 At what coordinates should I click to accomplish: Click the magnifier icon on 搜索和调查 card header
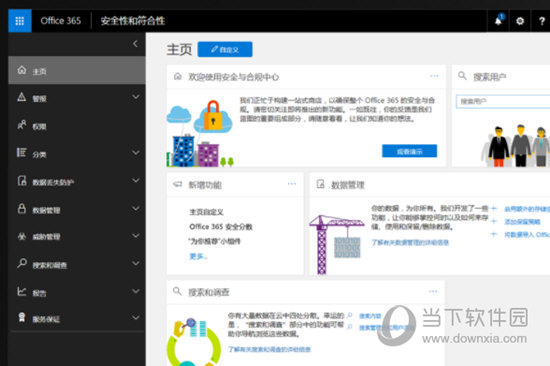click(177, 291)
